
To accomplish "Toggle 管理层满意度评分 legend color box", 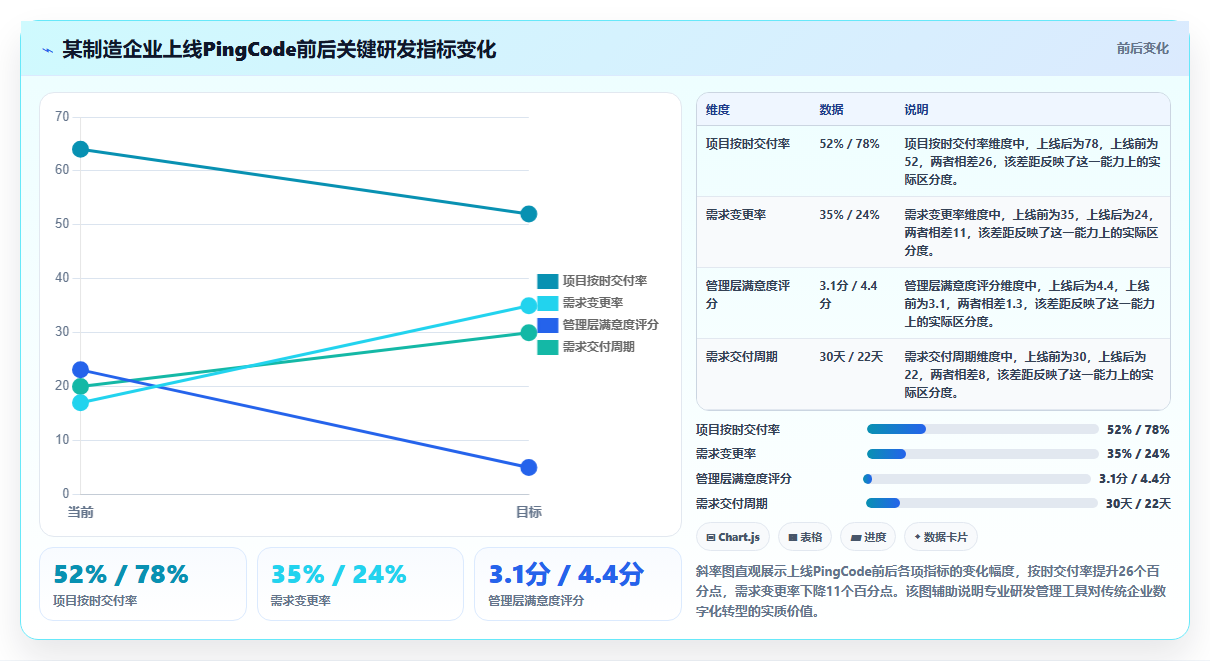I will pyautogui.click(x=548, y=325).
